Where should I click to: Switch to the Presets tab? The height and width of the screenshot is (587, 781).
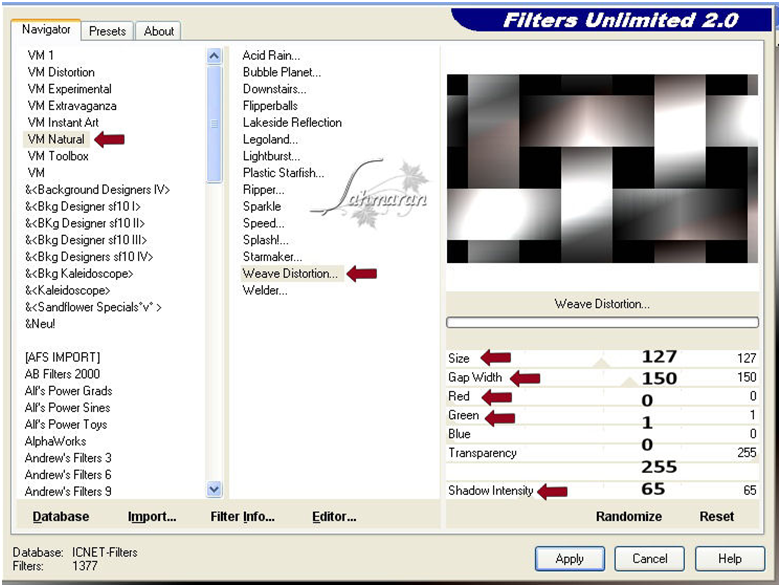tap(107, 31)
